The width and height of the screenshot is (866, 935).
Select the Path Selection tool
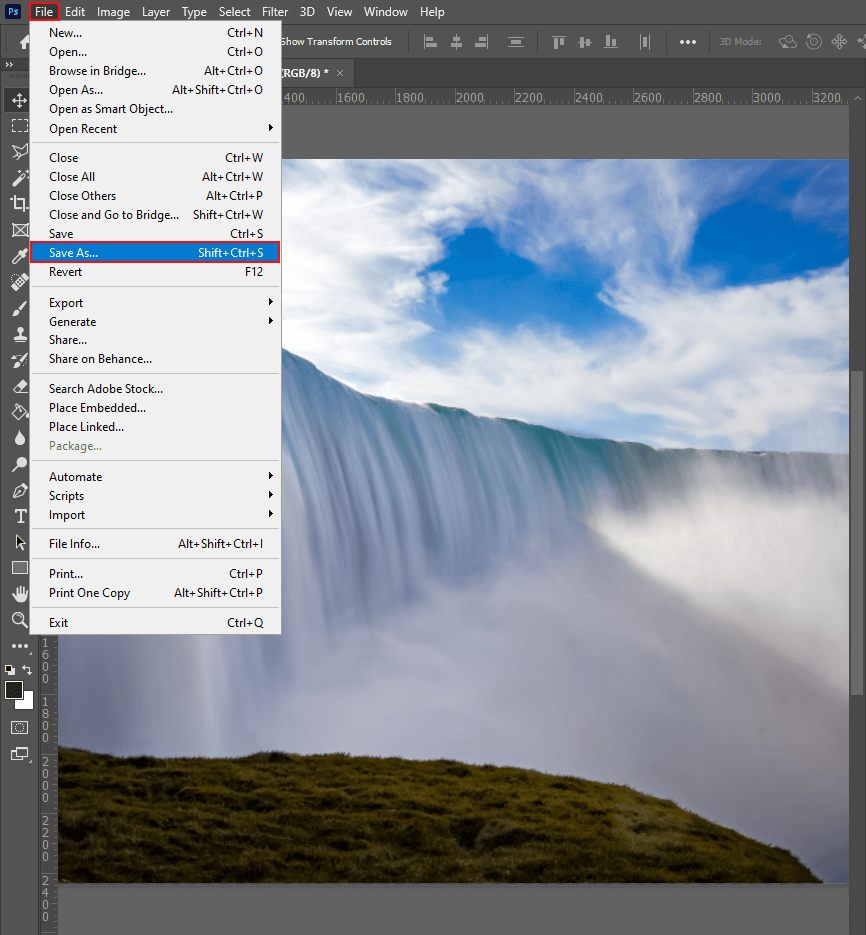(19, 542)
